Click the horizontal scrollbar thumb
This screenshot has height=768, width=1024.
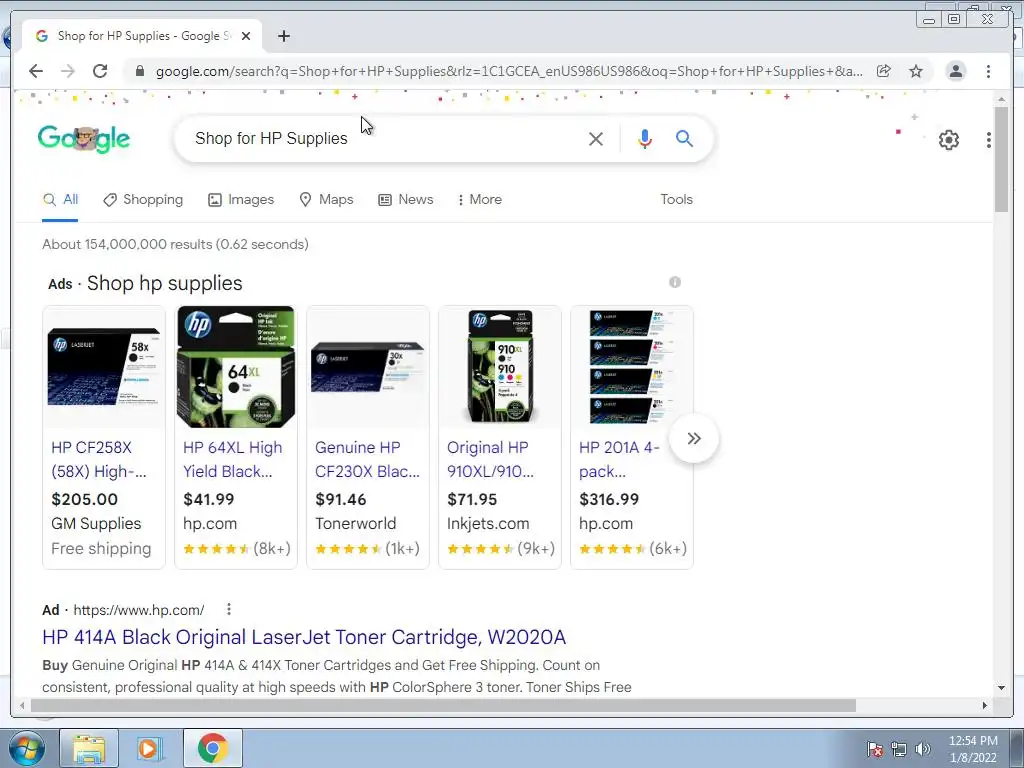pyautogui.click(x=443, y=705)
